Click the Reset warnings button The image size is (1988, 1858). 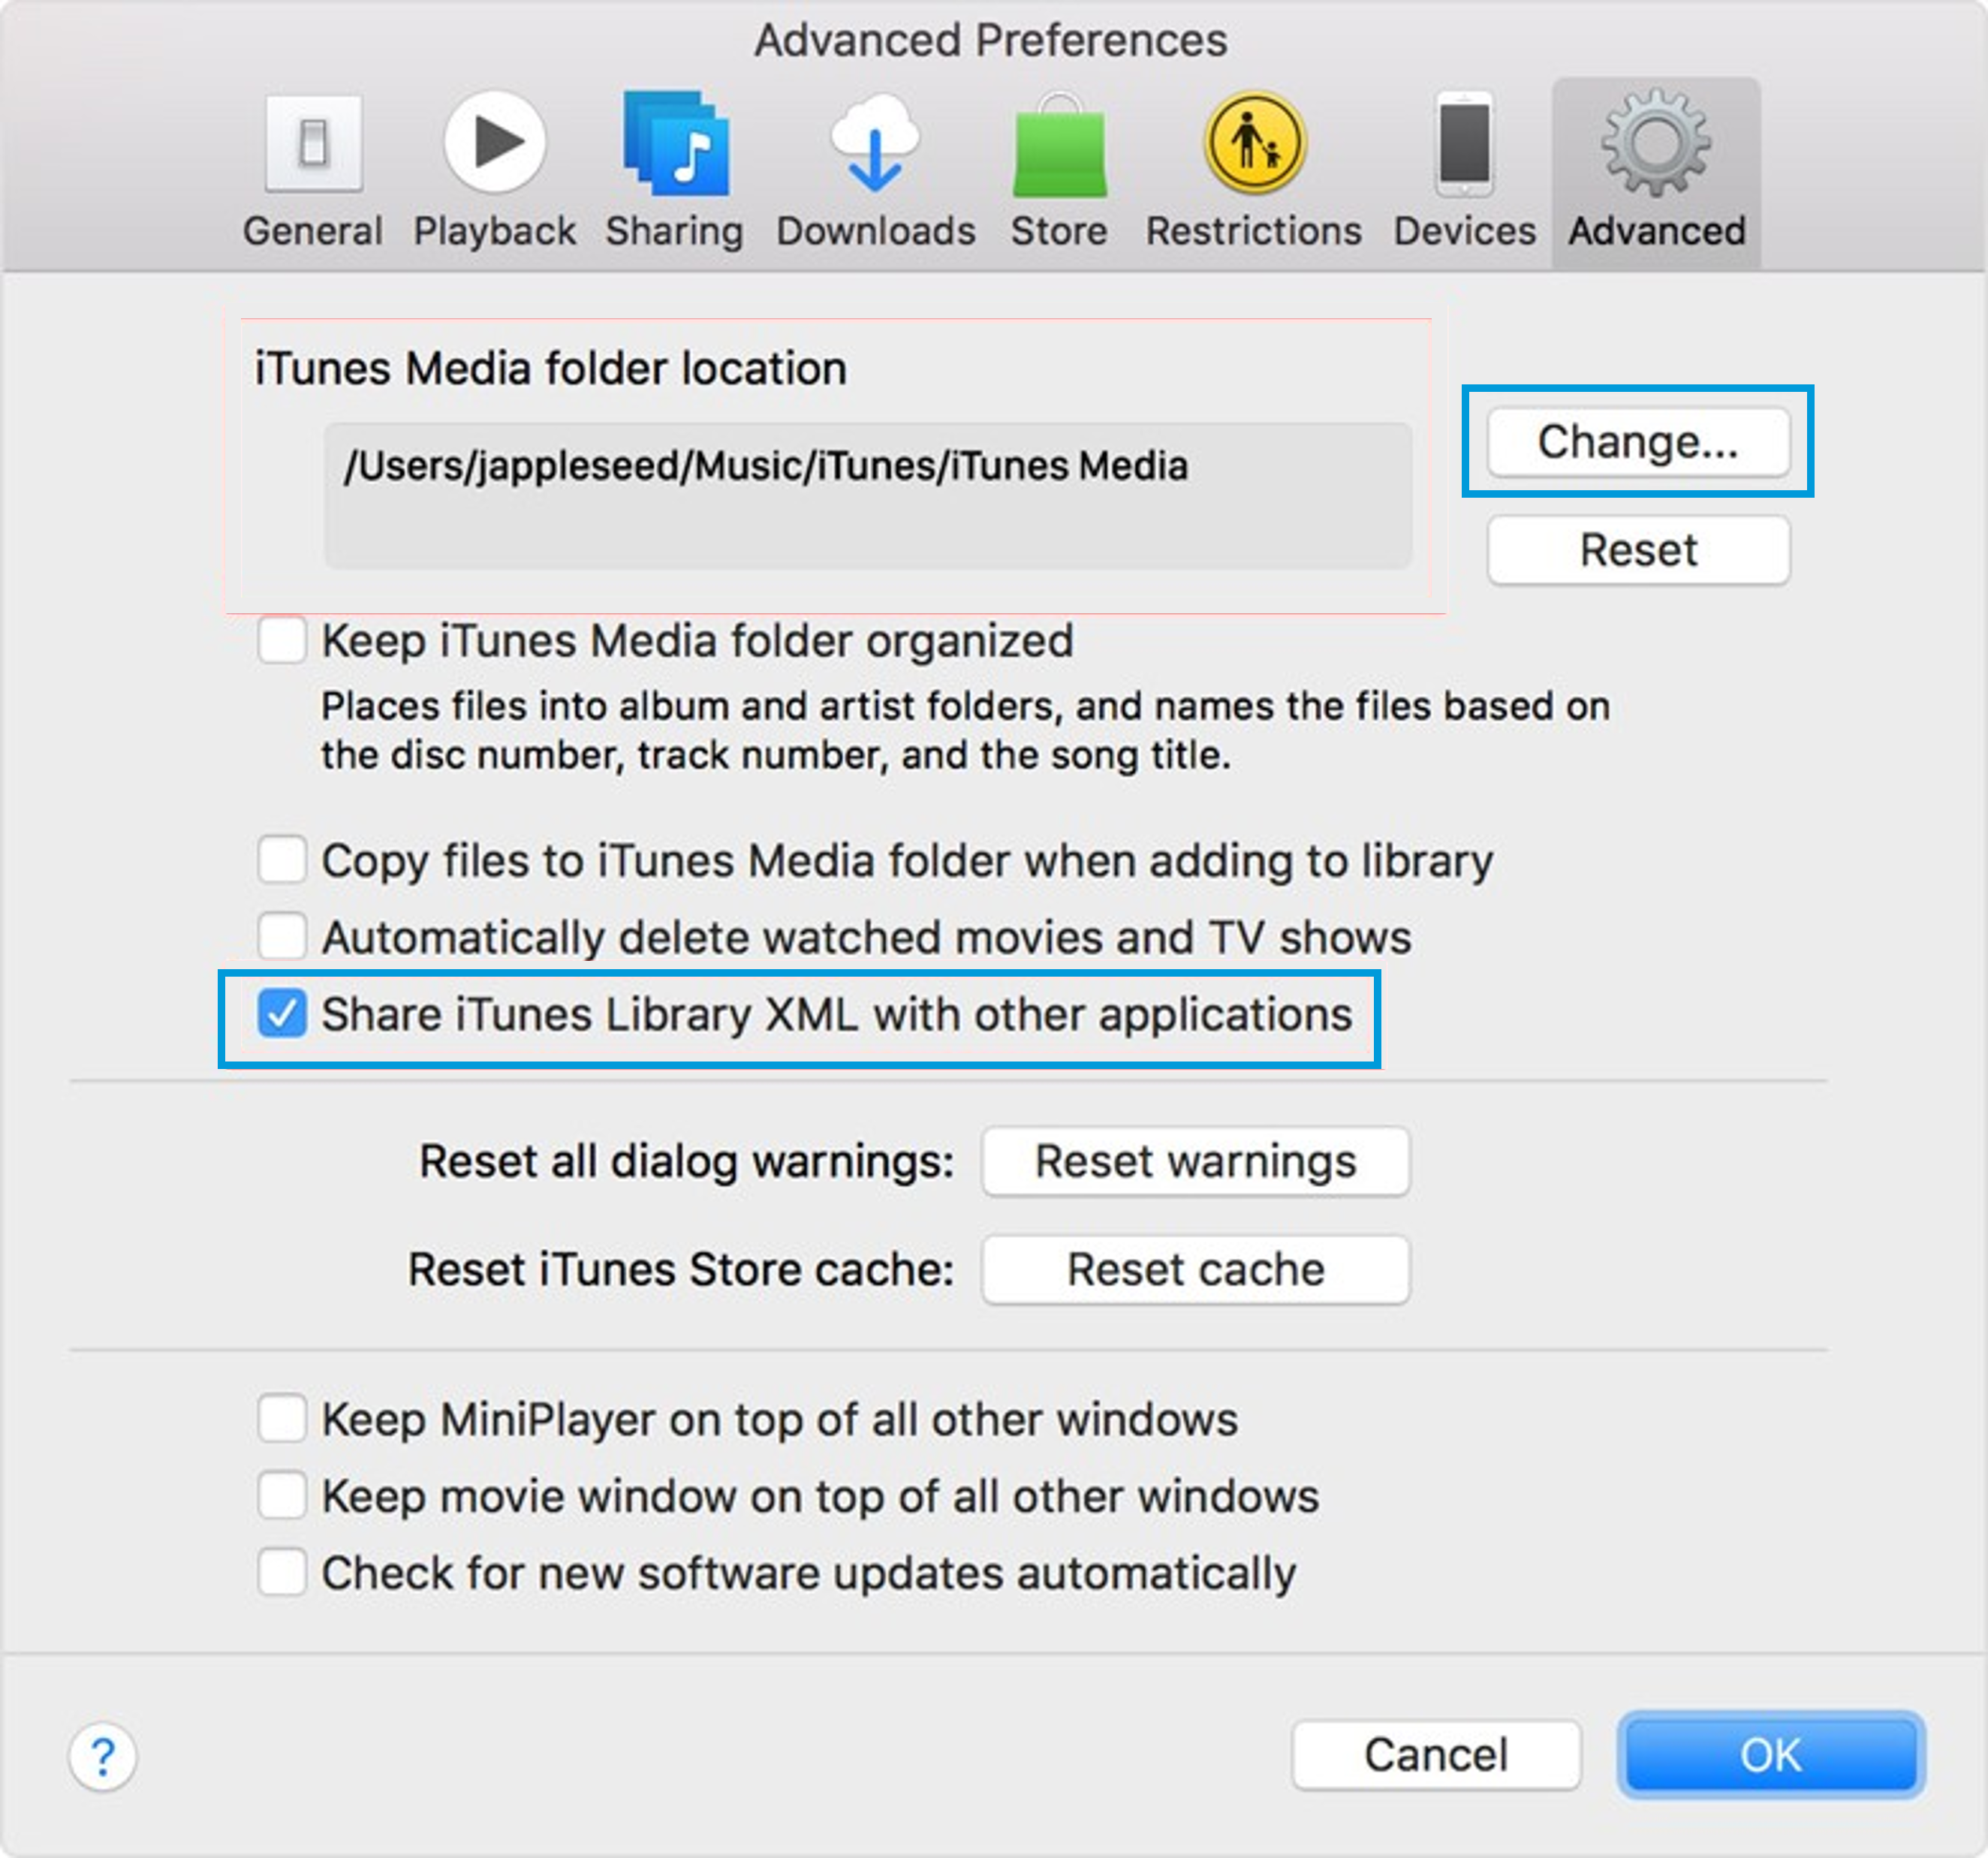(1196, 1161)
